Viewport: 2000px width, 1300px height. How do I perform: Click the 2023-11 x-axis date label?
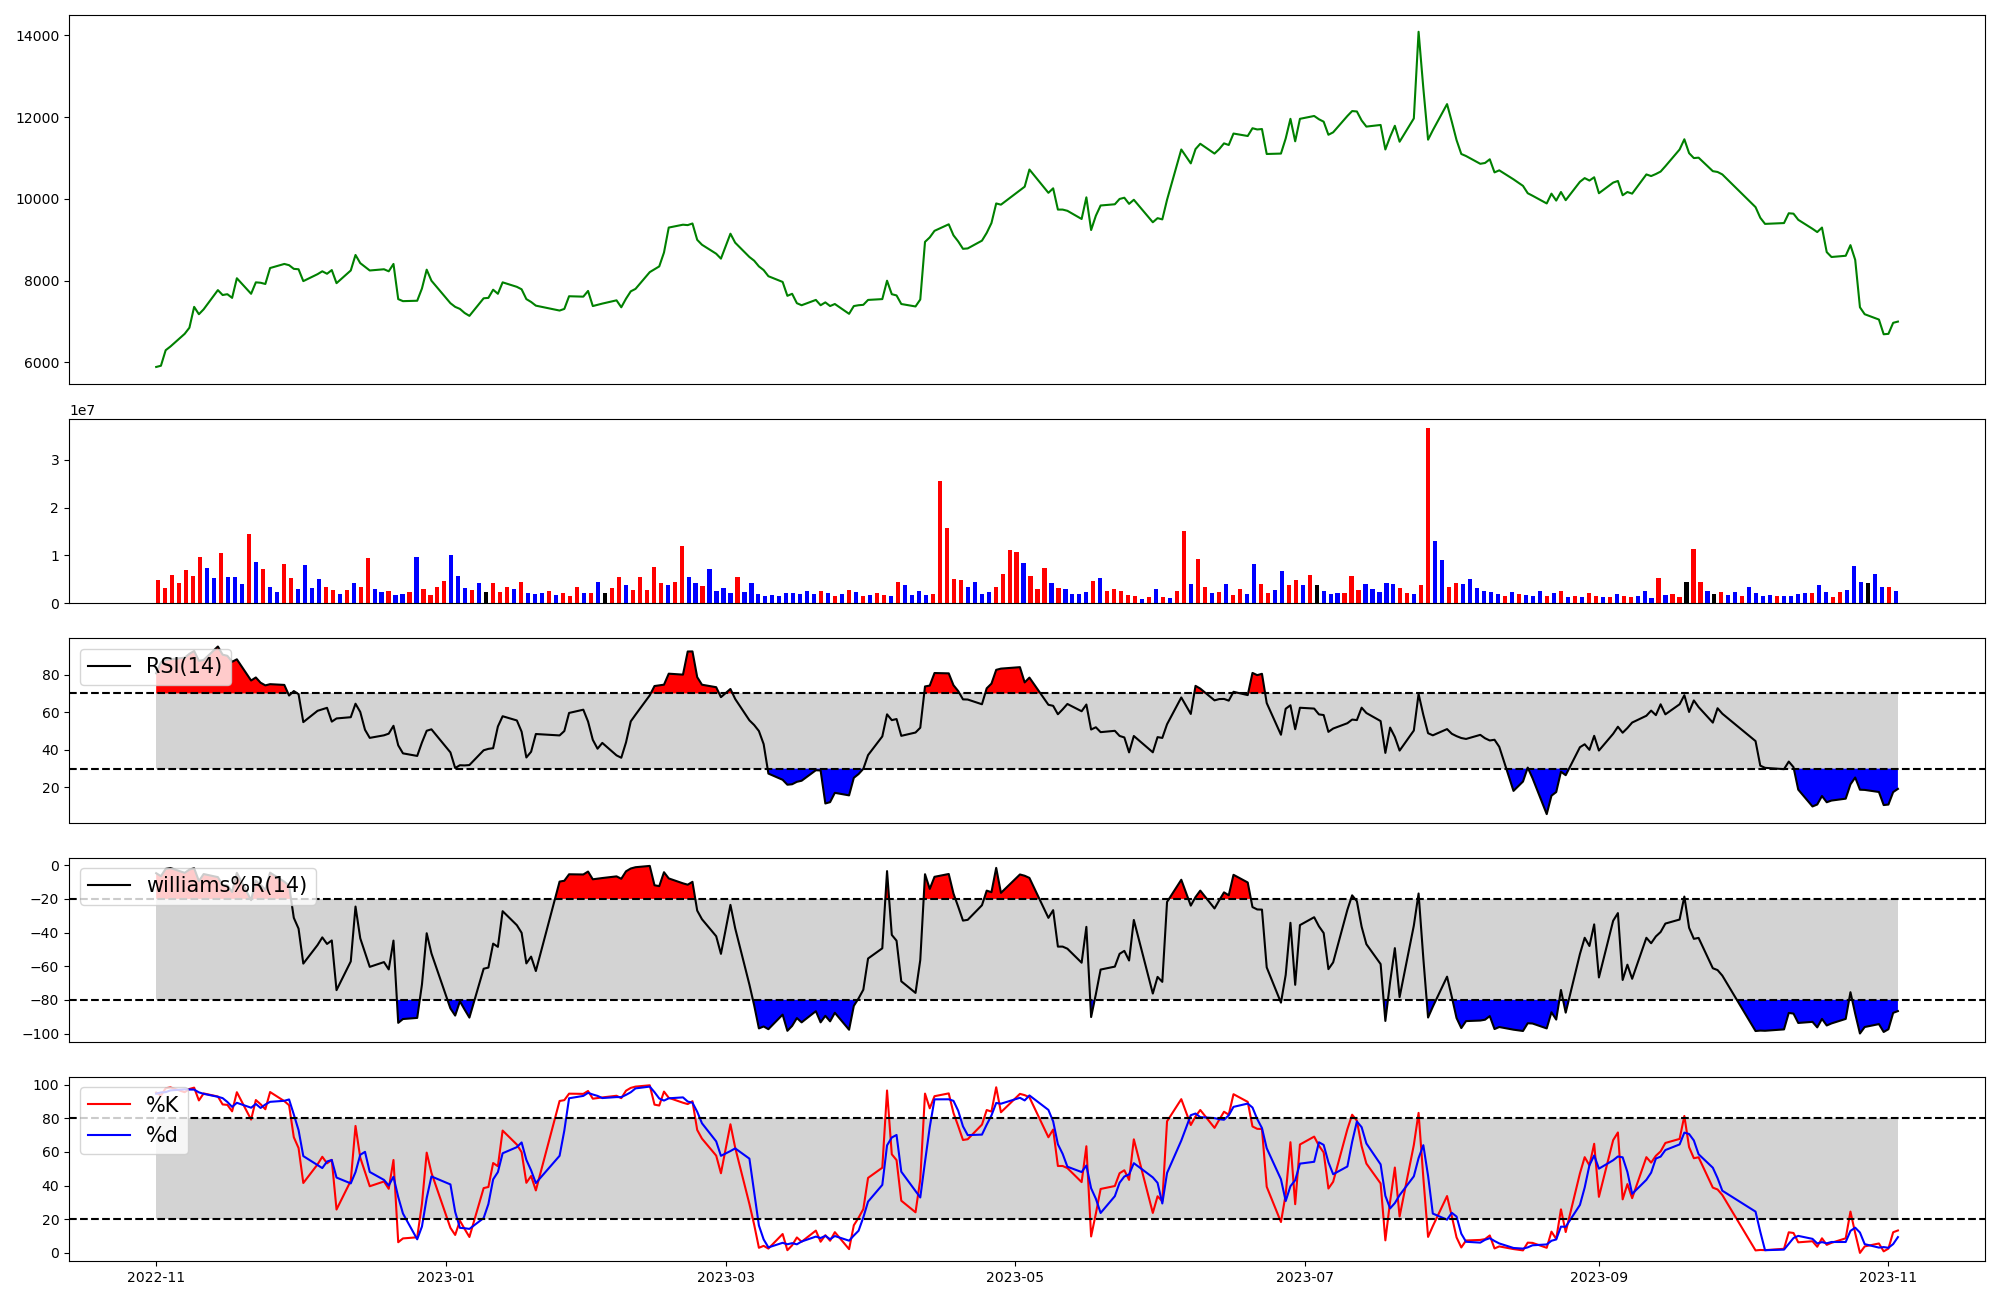point(1888,1277)
